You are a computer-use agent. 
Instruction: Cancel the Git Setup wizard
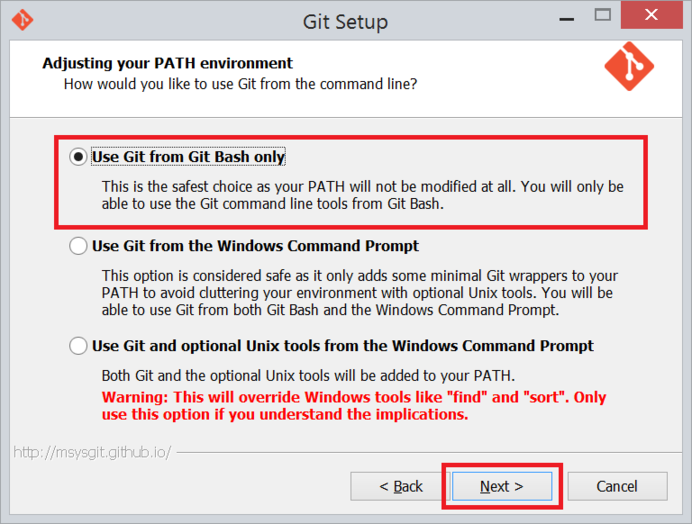tap(617, 486)
